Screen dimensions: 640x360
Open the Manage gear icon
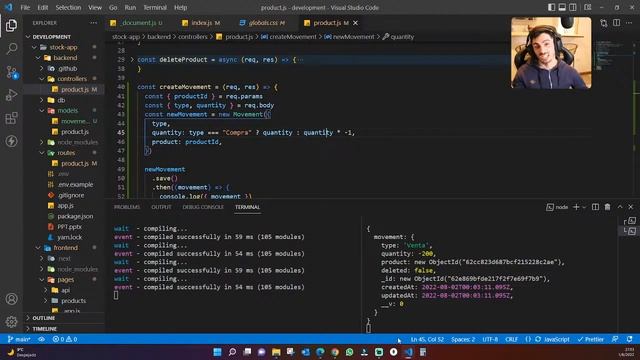11,322
